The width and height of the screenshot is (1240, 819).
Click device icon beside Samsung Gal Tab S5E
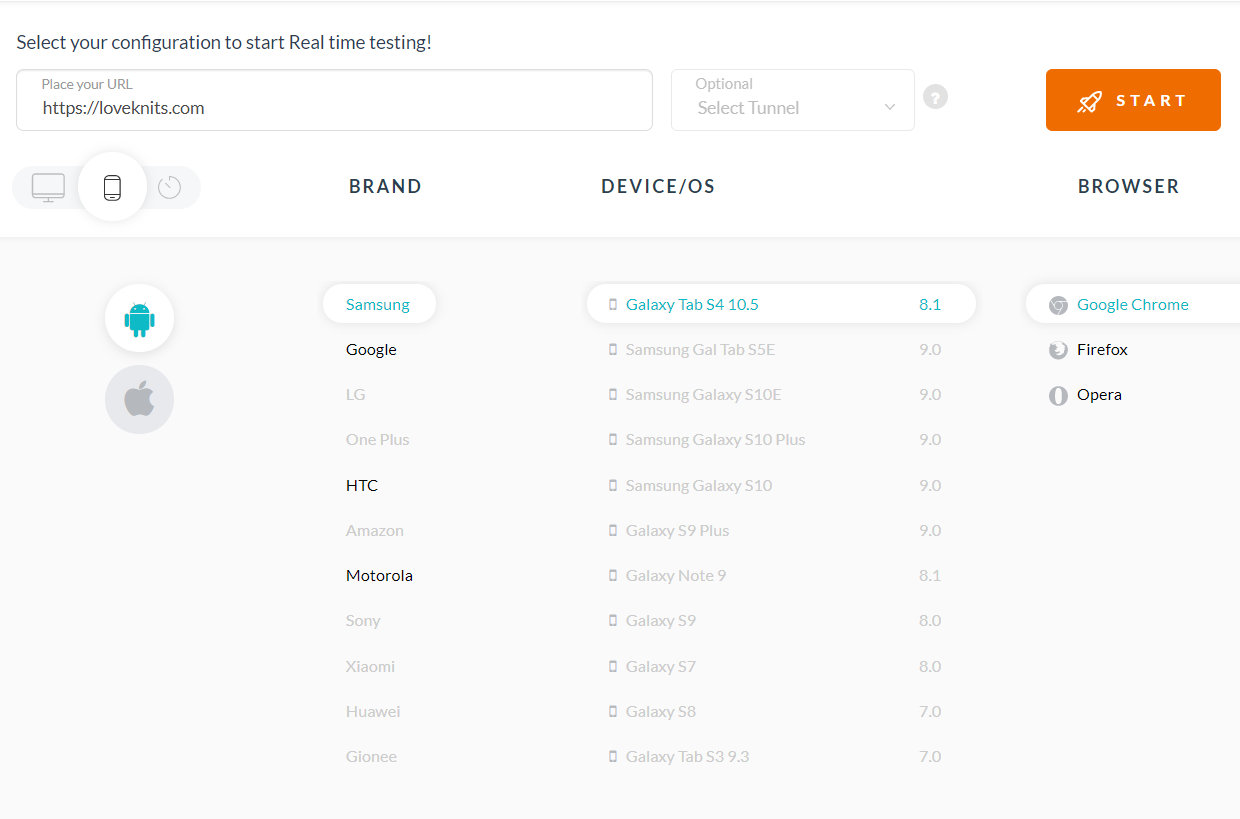[613, 350]
